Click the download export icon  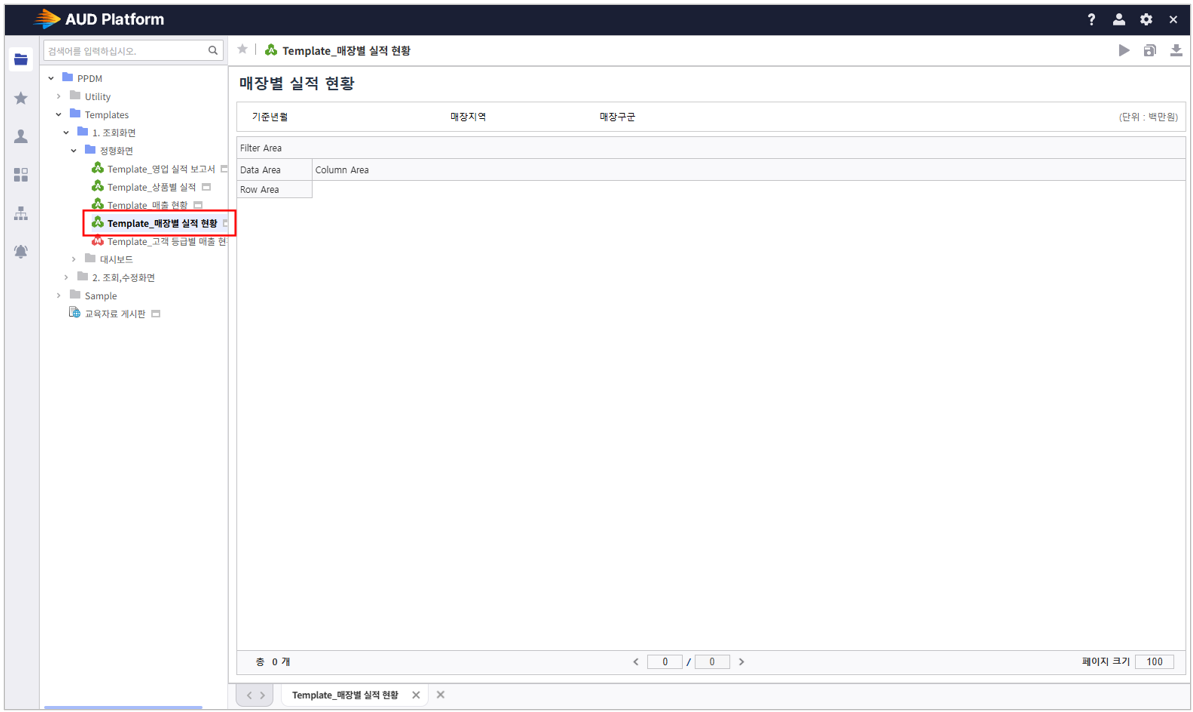[1176, 50]
